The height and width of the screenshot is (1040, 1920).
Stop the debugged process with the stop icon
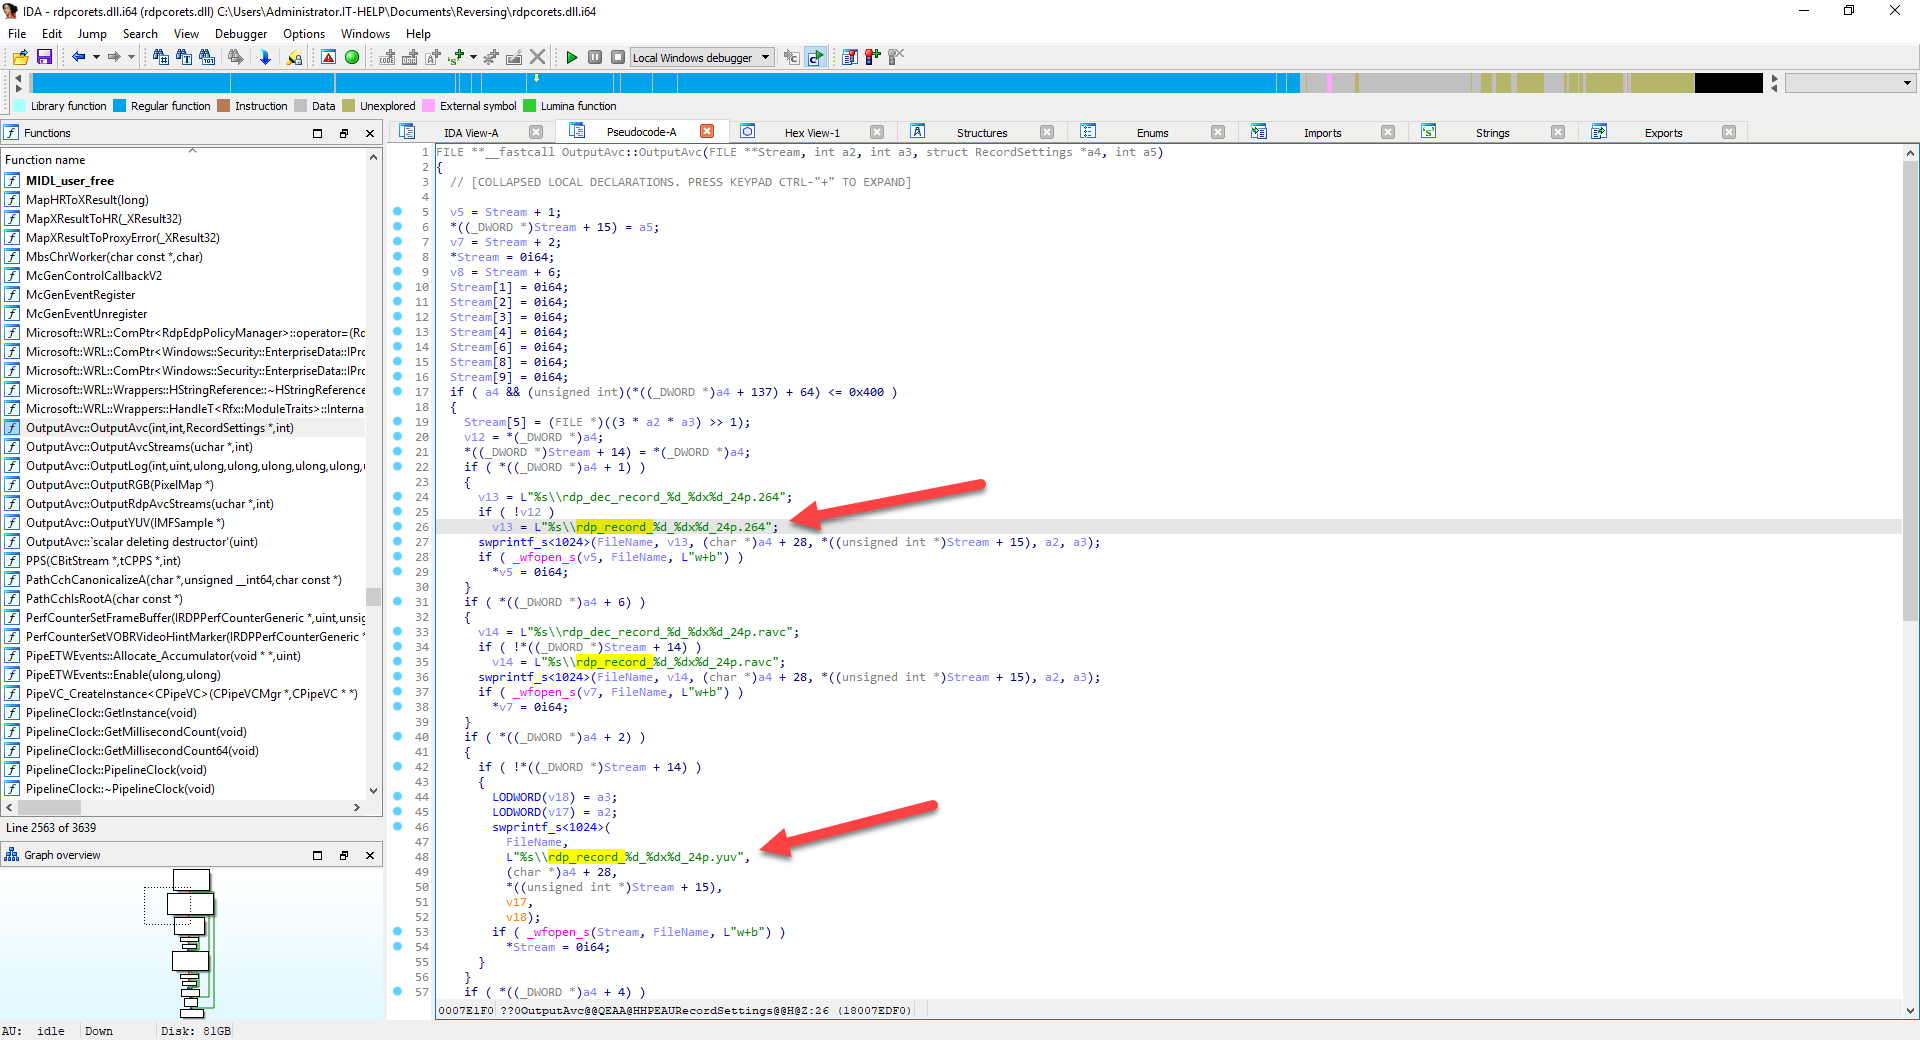[x=618, y=58]
